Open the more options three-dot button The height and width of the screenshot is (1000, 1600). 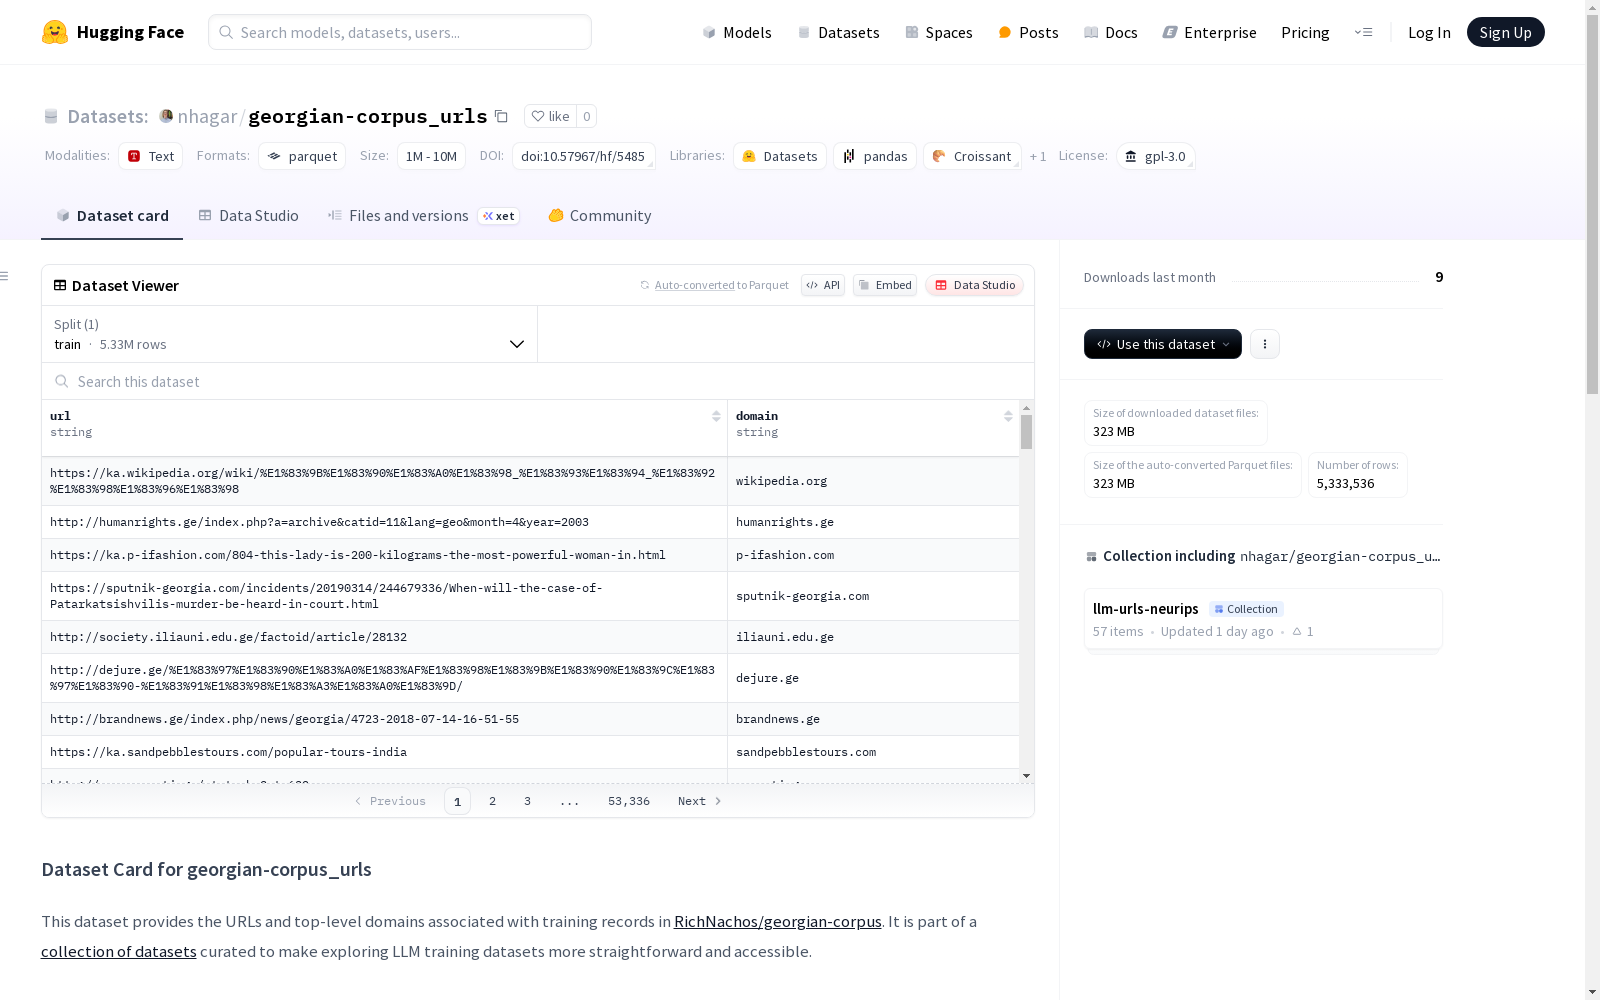point(1265,344)
